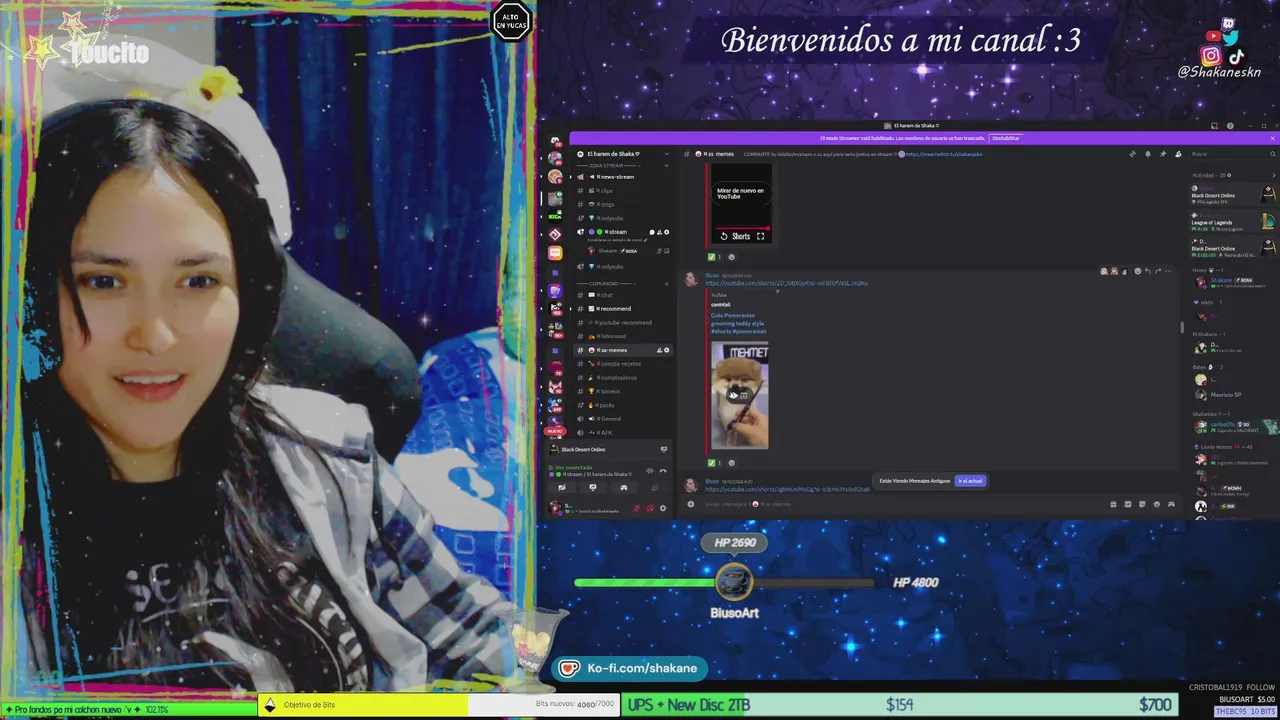1280x720 pixels.
Task: Forward the hovered Bluso message
Action: tap(1158, 271)
